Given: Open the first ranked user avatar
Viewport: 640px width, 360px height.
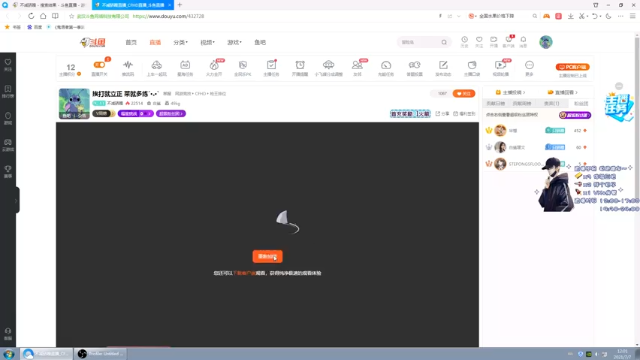Looking at the screenshot, I should click(x=500, y=130).
